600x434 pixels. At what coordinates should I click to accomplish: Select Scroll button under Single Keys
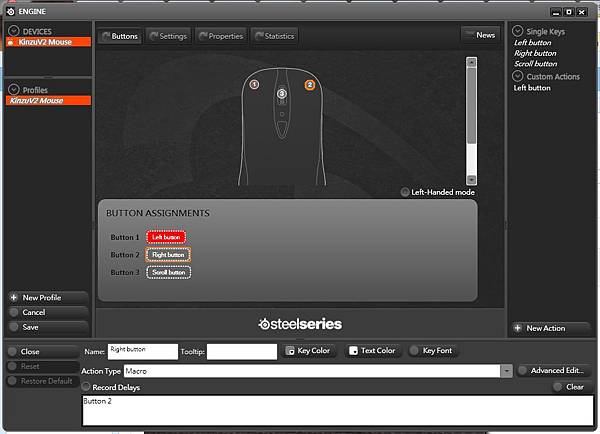(x=535, y=64)
